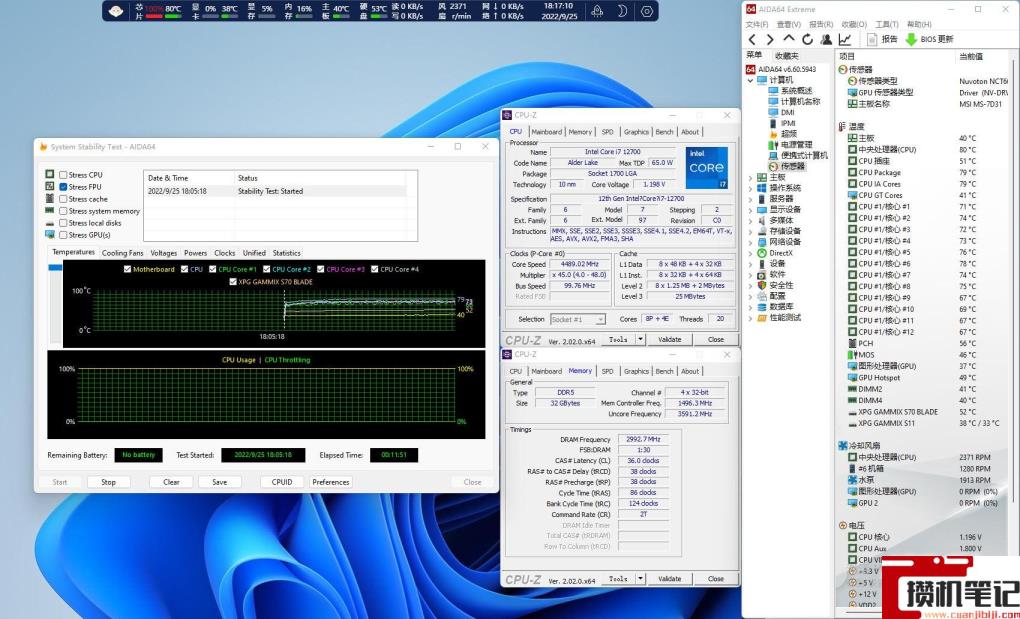
Task: Click the 报告 report button in AIDA64
Action: (x=882, y=40)
